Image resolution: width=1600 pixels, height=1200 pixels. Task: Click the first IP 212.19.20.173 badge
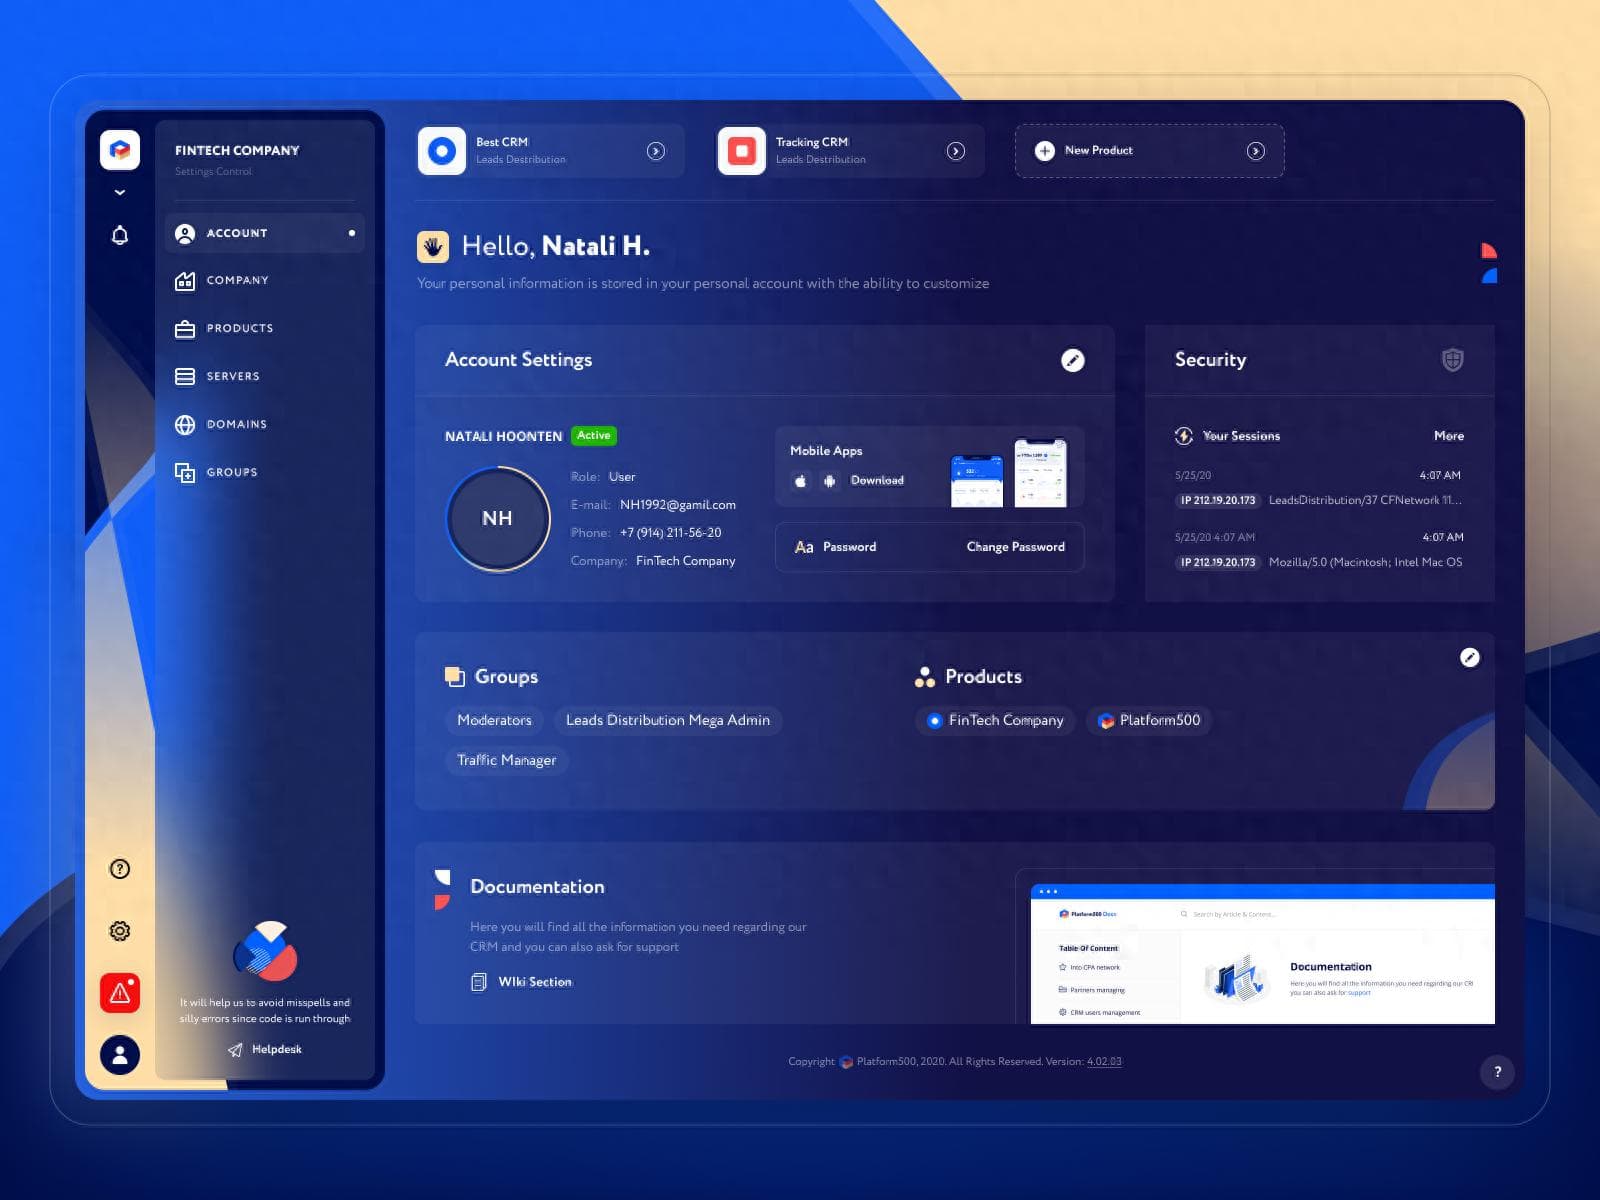coord(1217,500)
